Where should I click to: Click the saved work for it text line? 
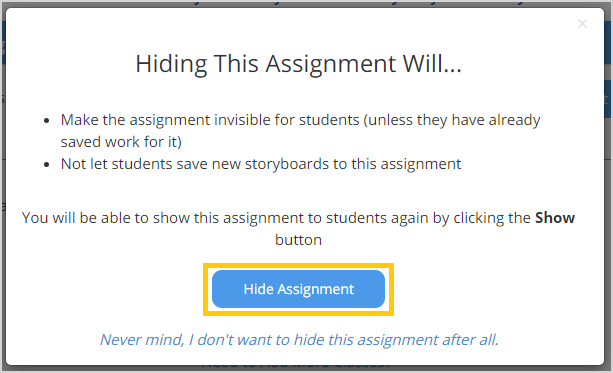coord(121,142)
